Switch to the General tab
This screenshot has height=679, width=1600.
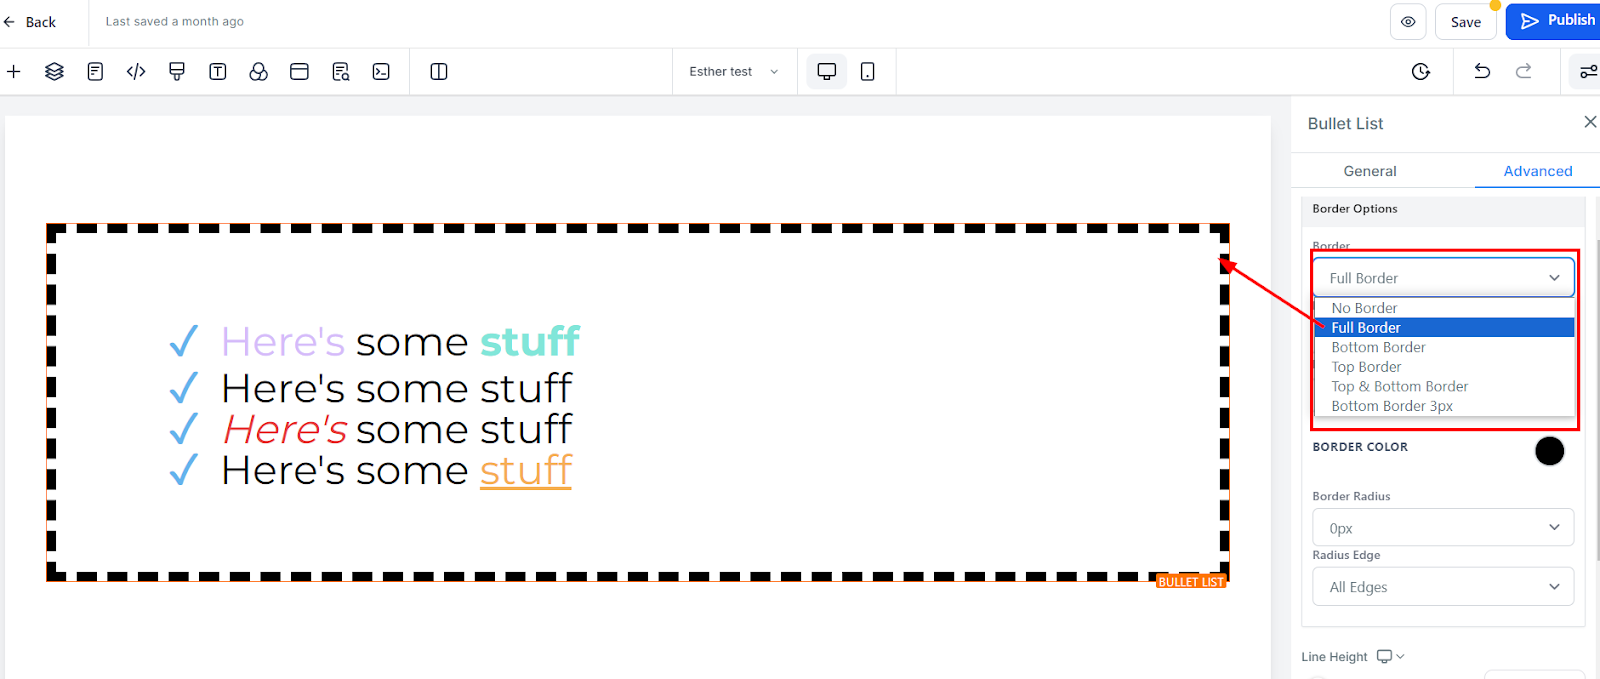point(1370,171)
